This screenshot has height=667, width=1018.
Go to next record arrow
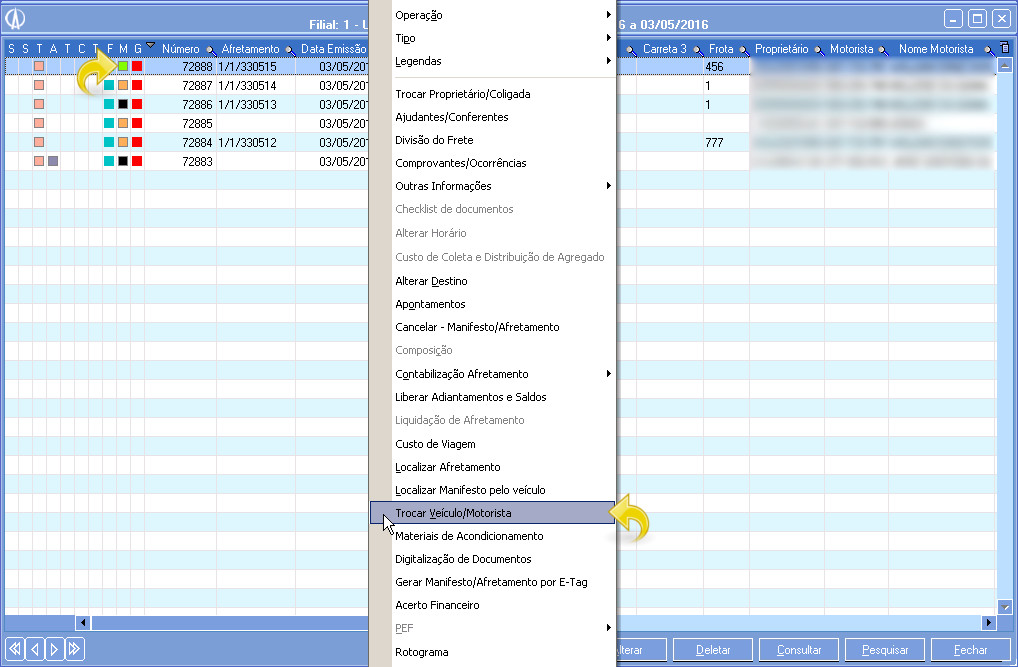(x=55, y=648)
